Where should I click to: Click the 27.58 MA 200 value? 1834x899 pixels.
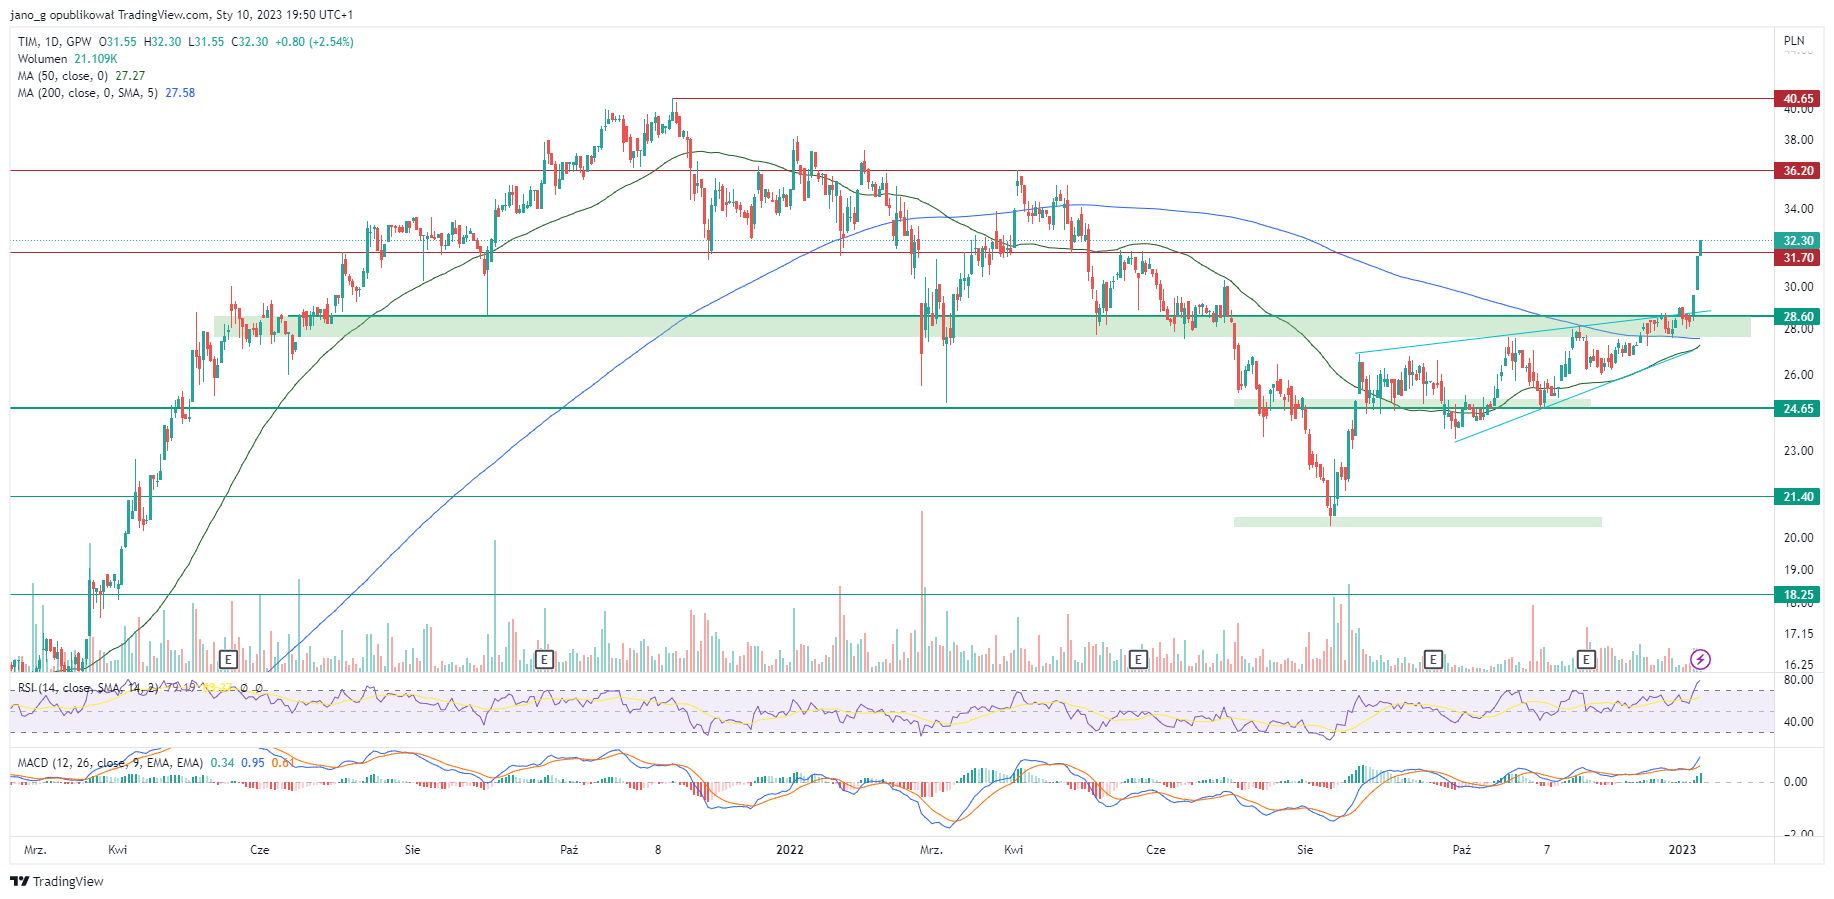click(180, 93)
